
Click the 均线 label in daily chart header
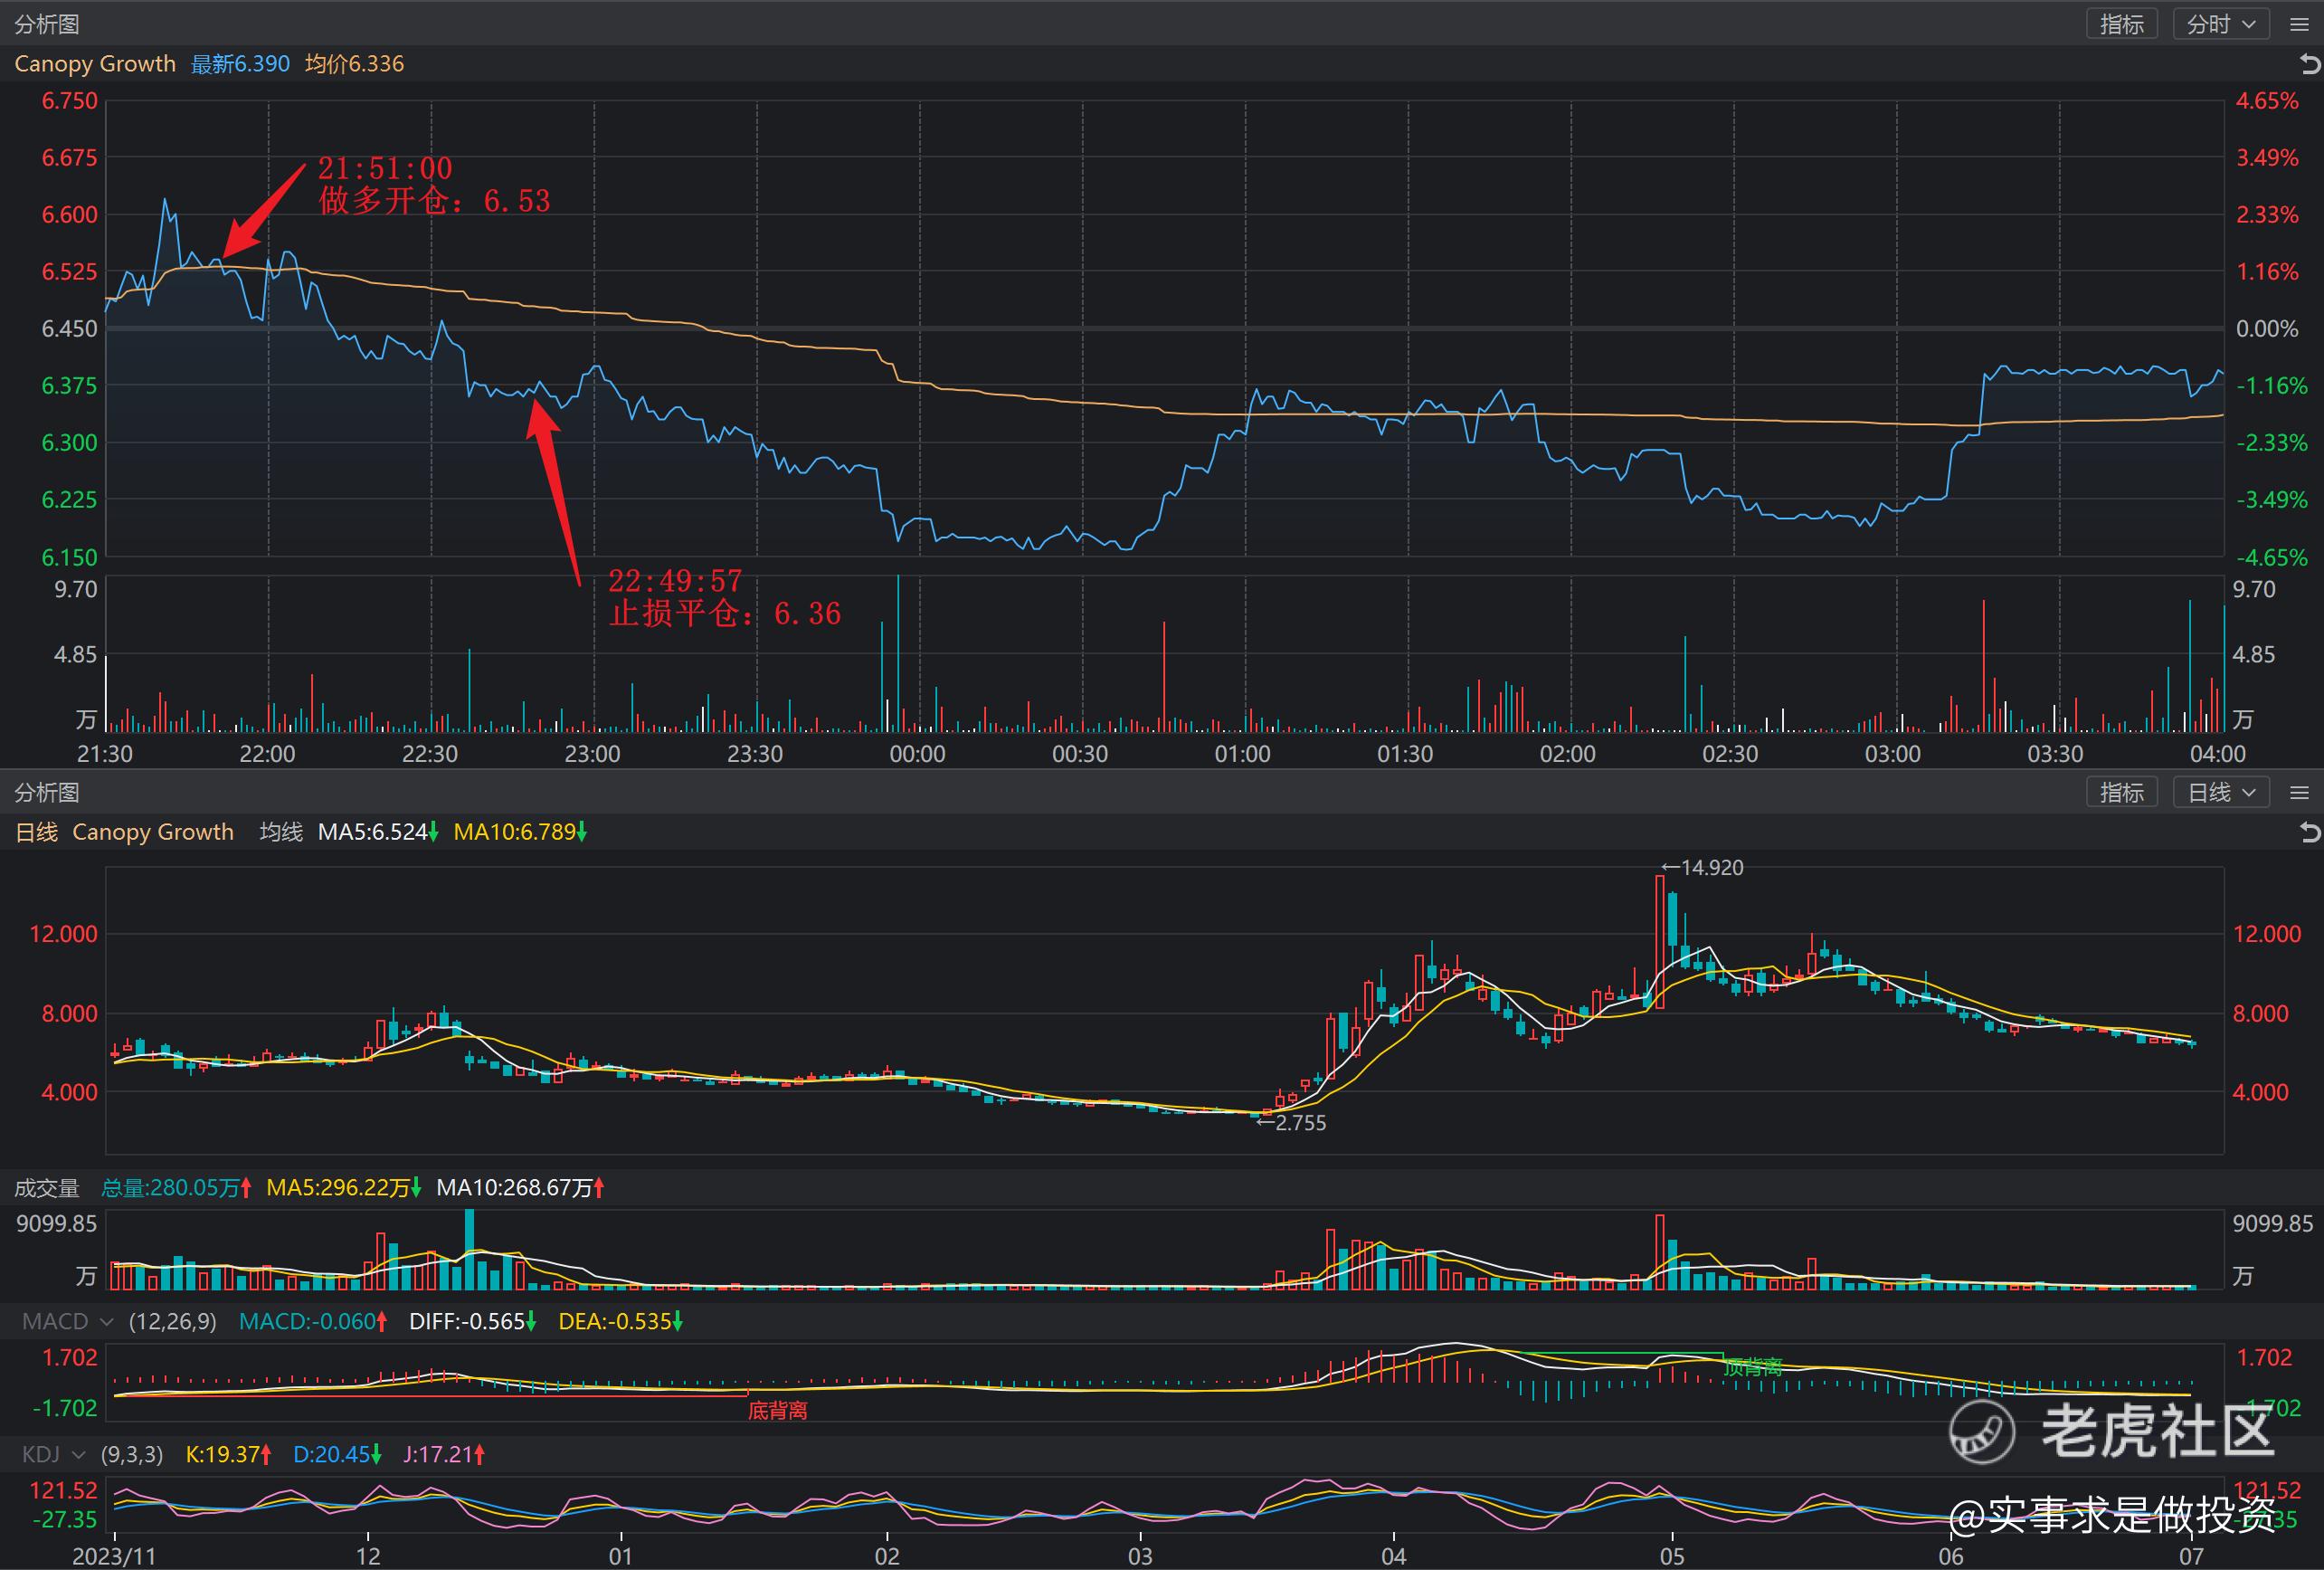coord(281,832)
